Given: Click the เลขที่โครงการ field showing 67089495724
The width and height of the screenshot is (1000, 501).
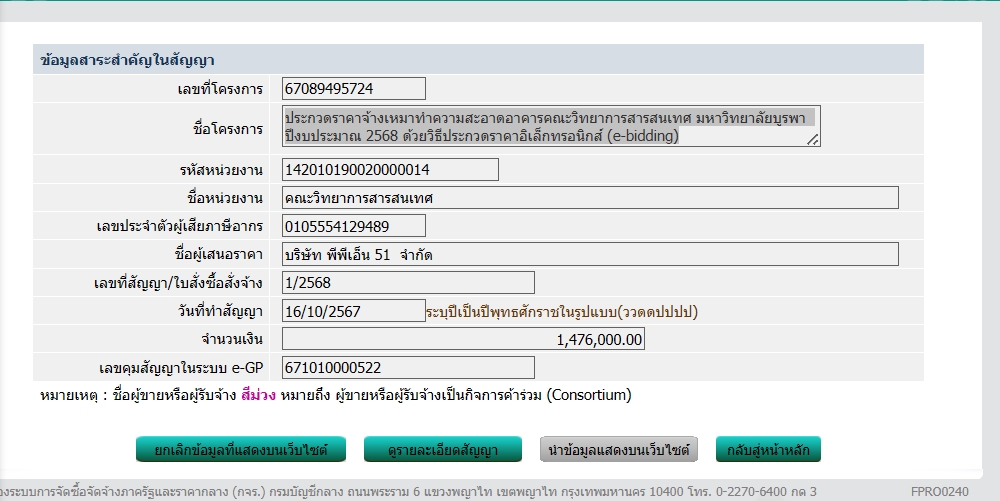Looking at the screenshot, I should (x=354, y=89).
